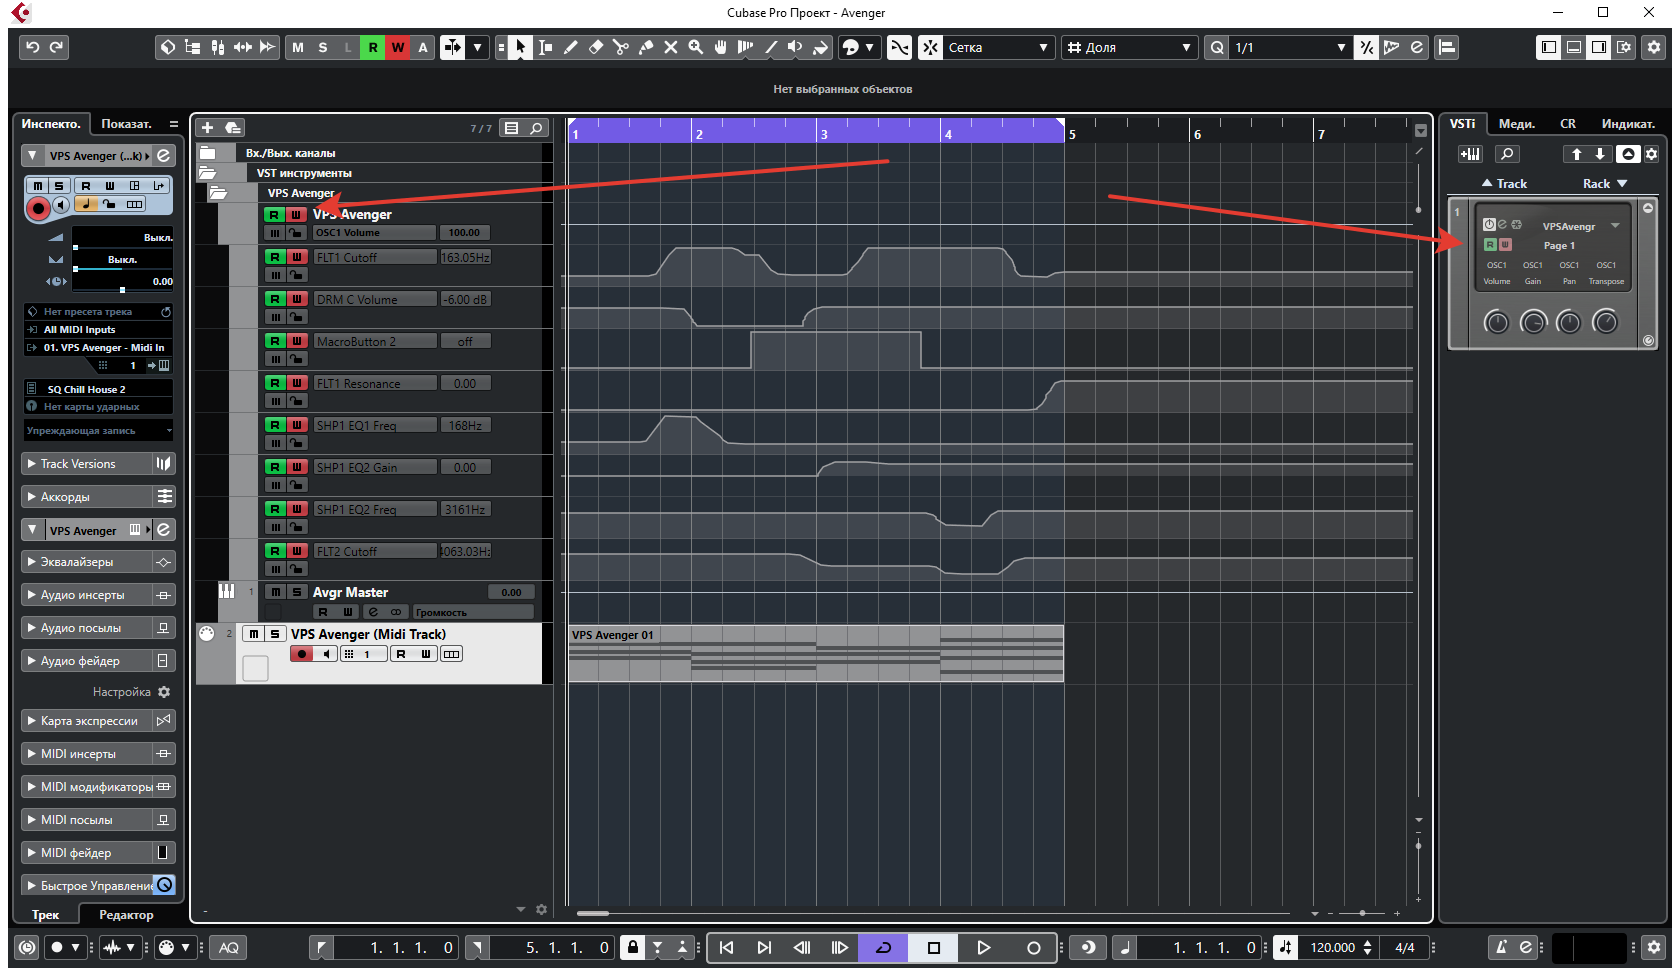Open the Rack dropdown in VSTi panel
This screenshot has width=1680, height=969.
(x=1605, y=184)
